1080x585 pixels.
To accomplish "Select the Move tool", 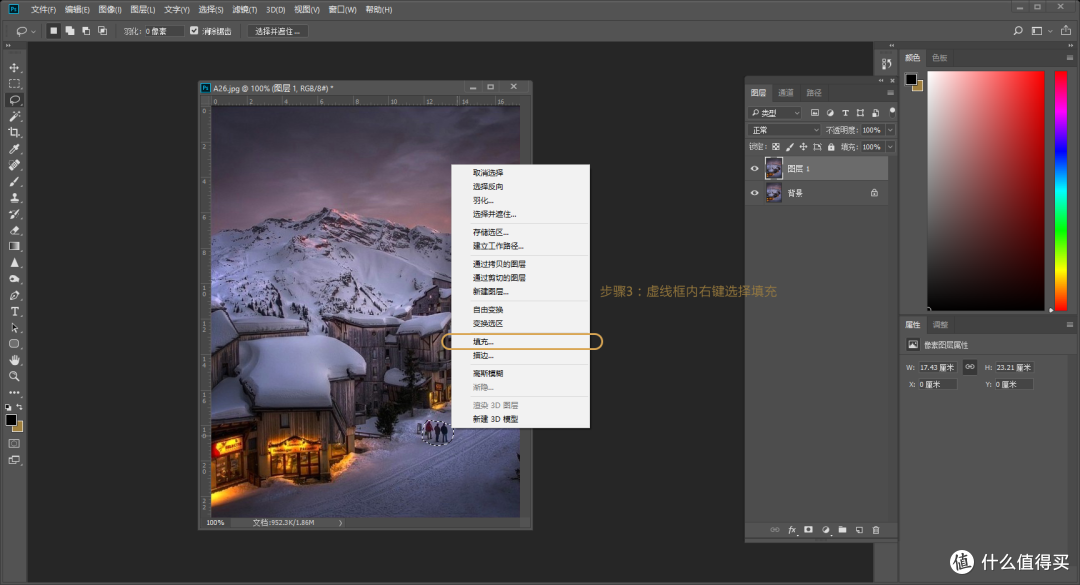I will 14,68.
